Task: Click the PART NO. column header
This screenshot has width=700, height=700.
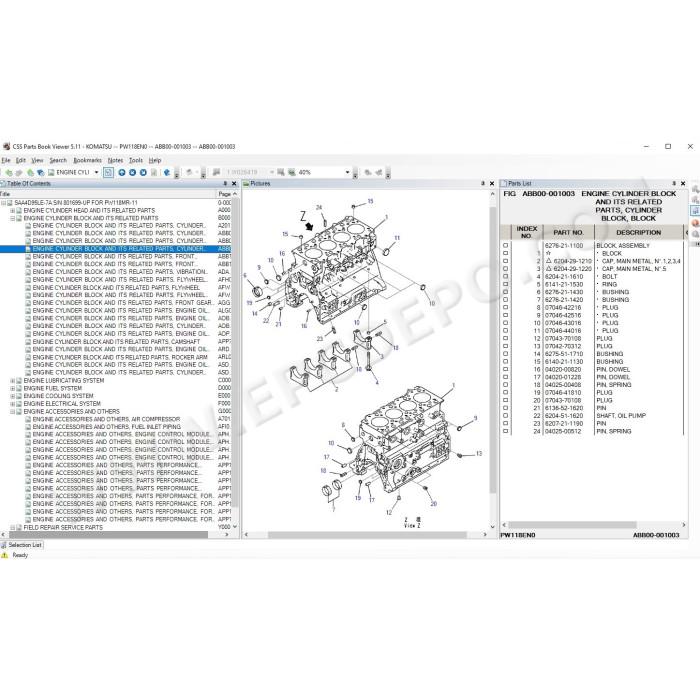Action: pyautogui.click(x=568, y=233)
